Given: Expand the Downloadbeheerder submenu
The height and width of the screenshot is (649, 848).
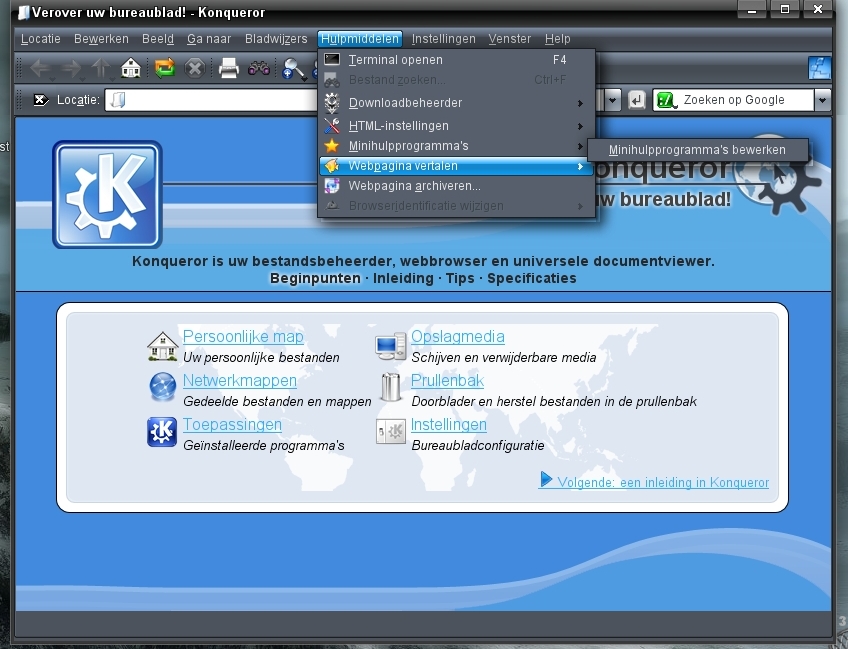Looking at the screenshot, I should click(580, 103).
